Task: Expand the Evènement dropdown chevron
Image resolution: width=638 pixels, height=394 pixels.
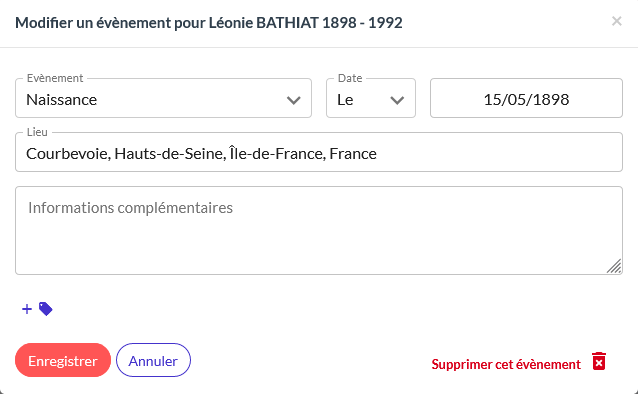Action: (x=293, y=100)
